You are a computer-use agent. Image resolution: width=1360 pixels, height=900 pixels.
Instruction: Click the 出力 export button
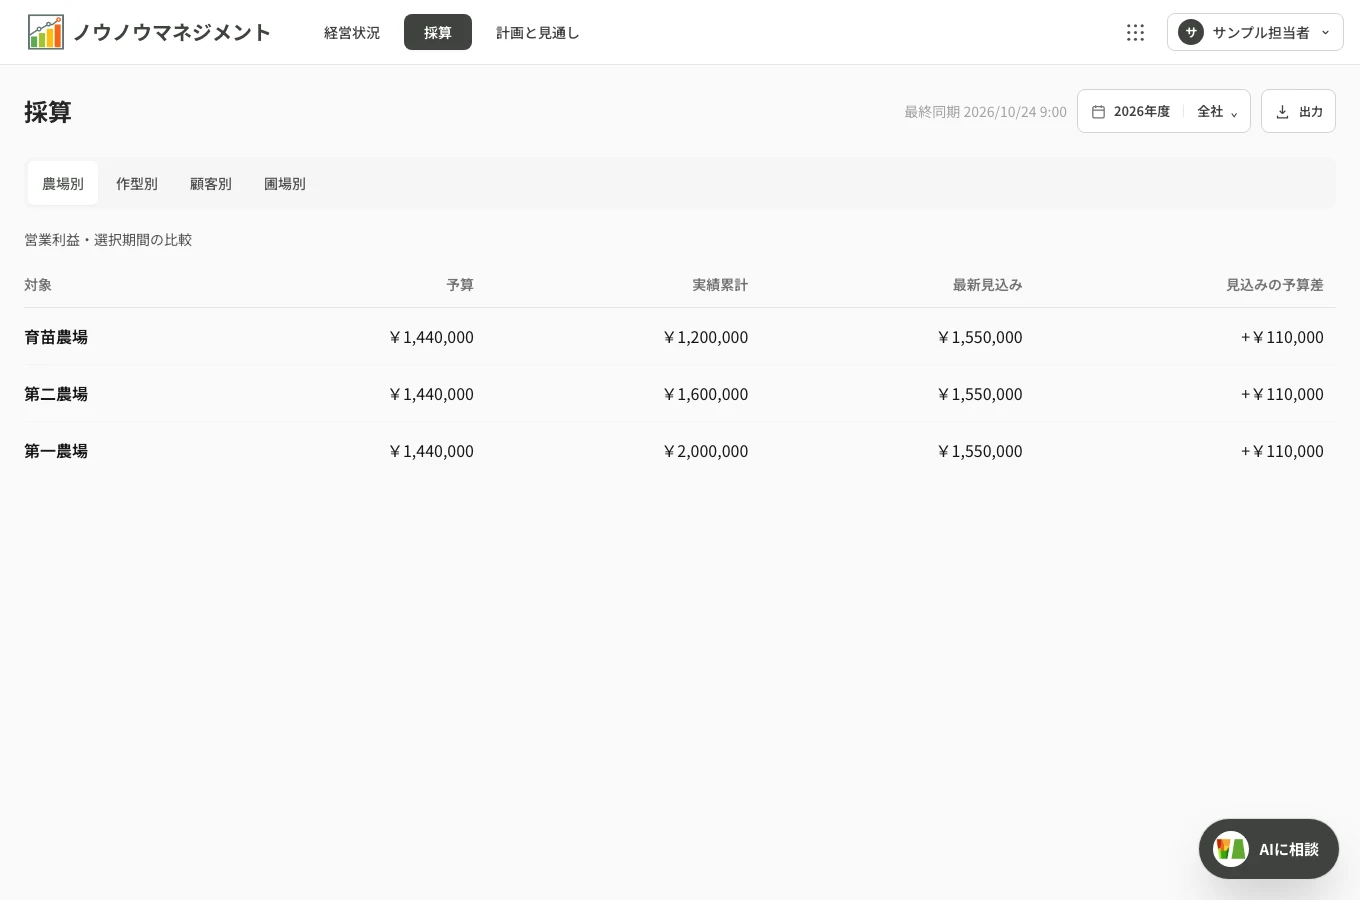pos(1298,111)
